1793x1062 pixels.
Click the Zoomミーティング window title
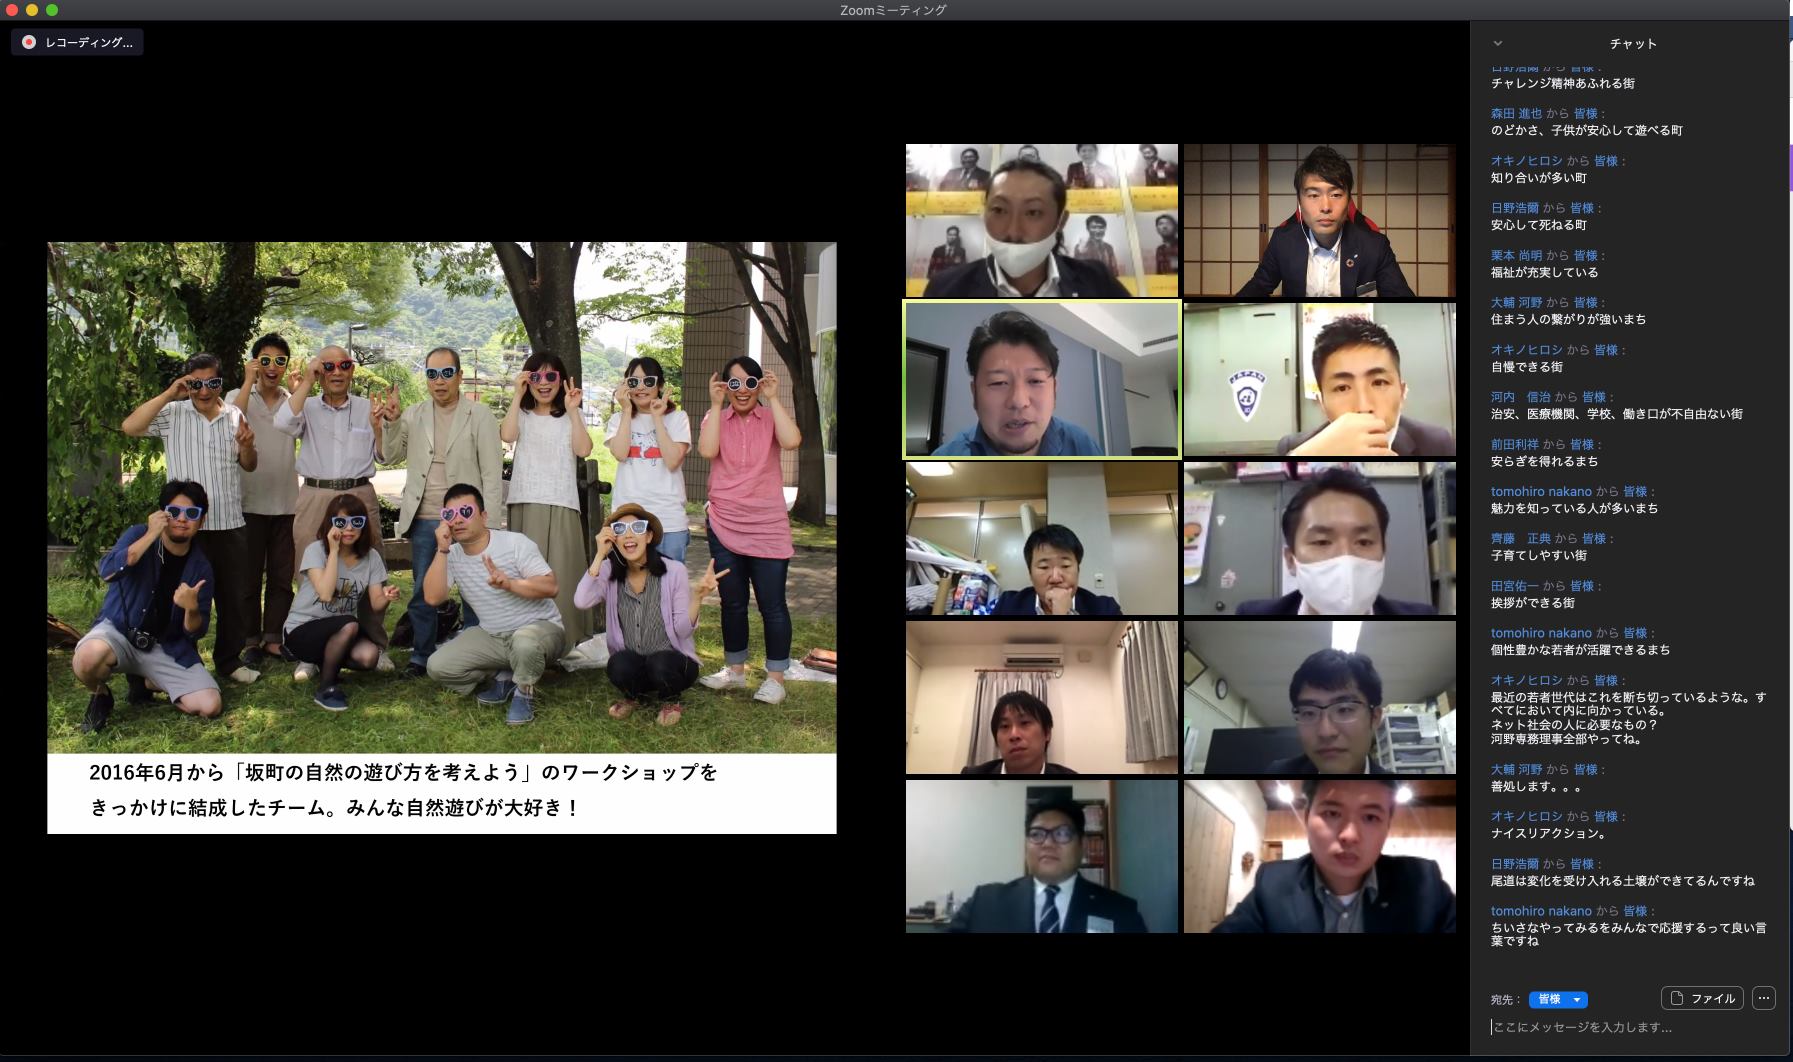pyautogui.click(x=893, y=10)
